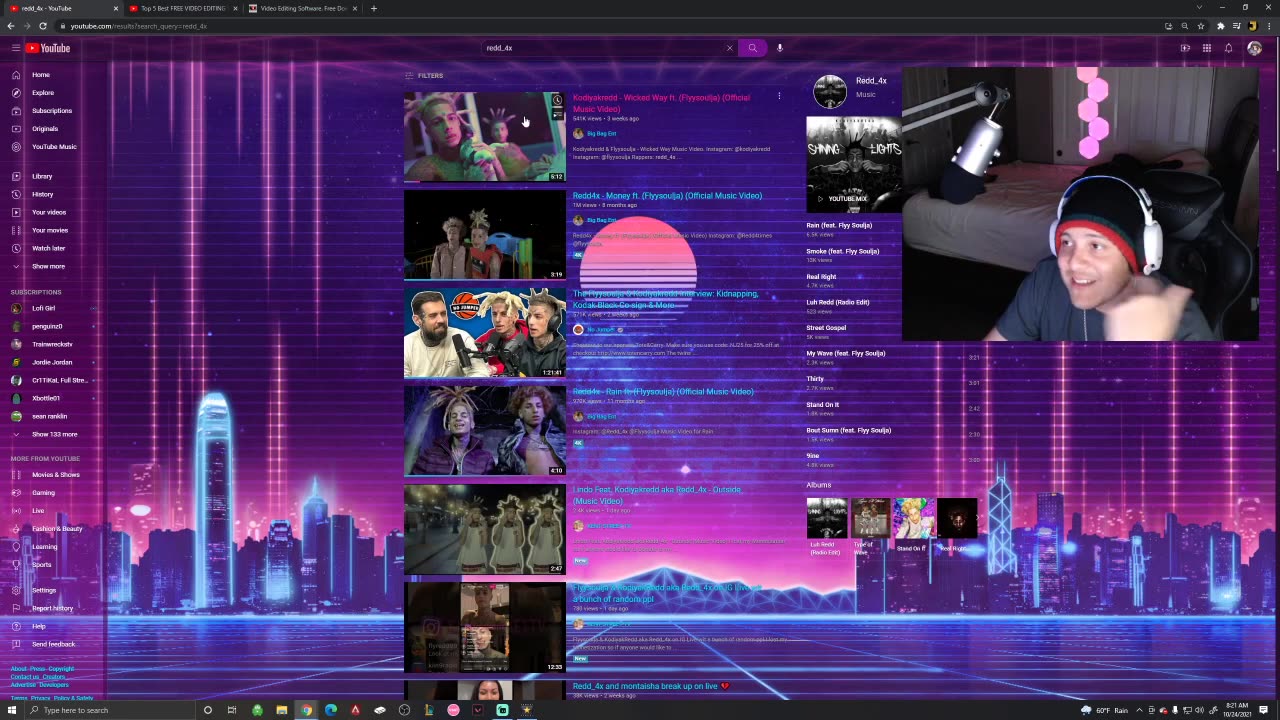Open a new browser tab
The width and height of the screenshot is (1280, 720).
(x=374, y=8)
